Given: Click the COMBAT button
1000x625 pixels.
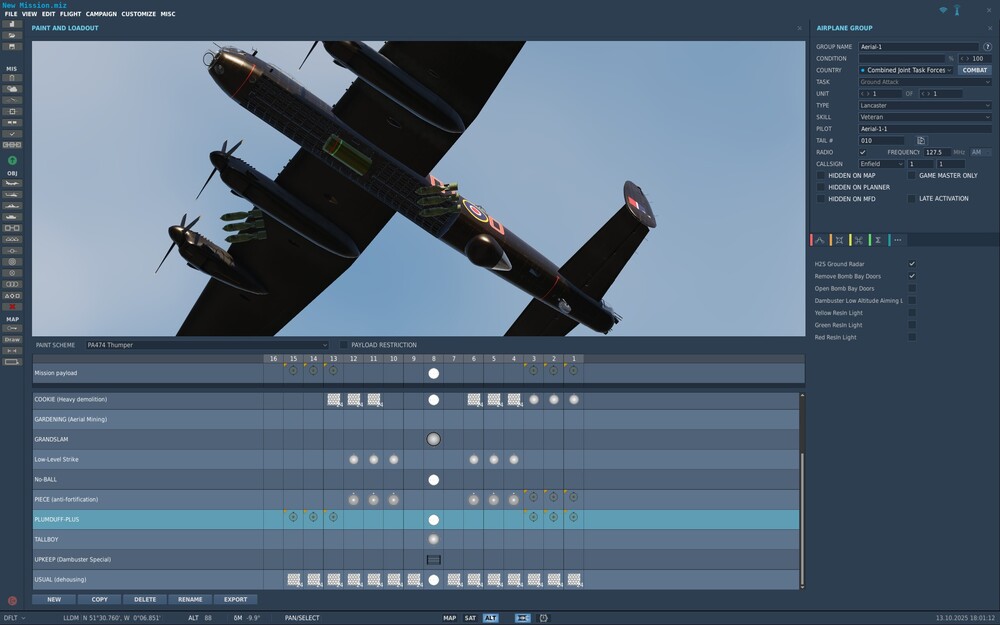Looking at the screenshot, I should [974, 70].
